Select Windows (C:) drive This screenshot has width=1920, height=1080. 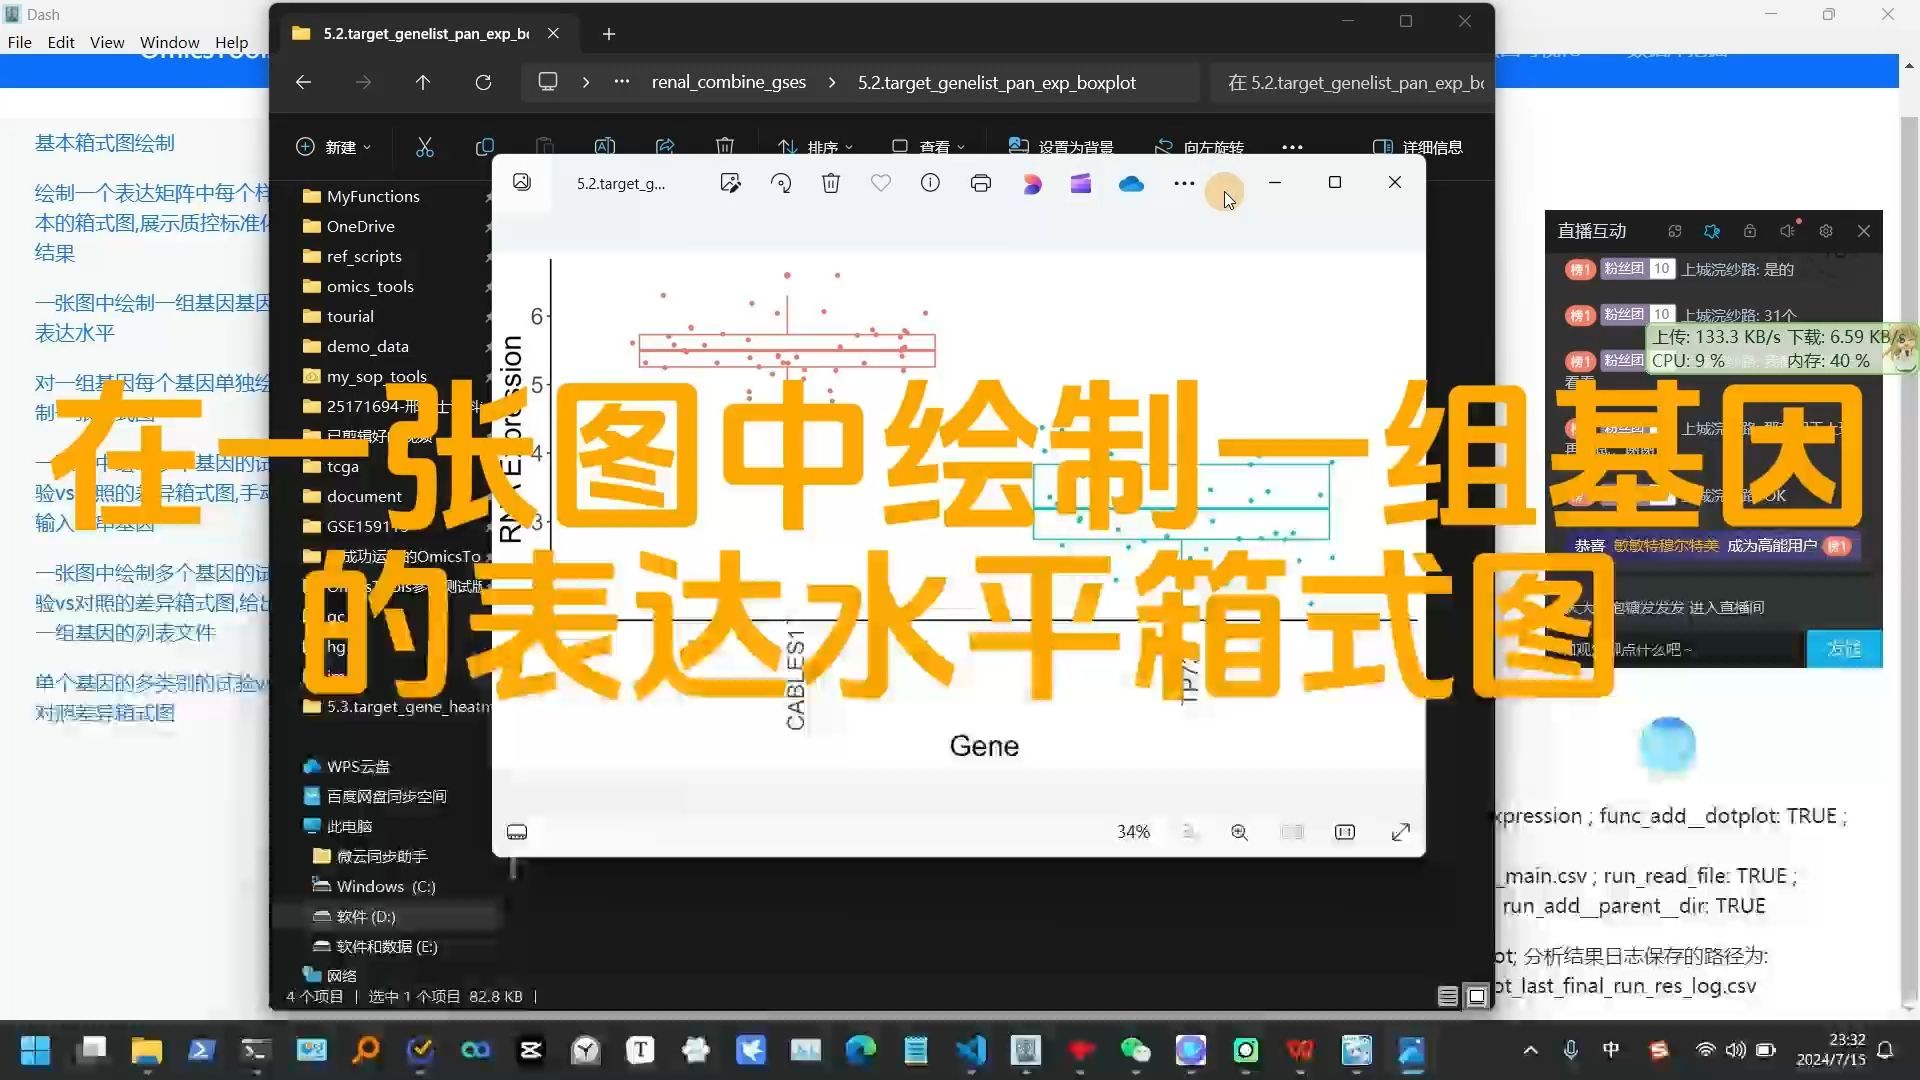click(386, 886)
